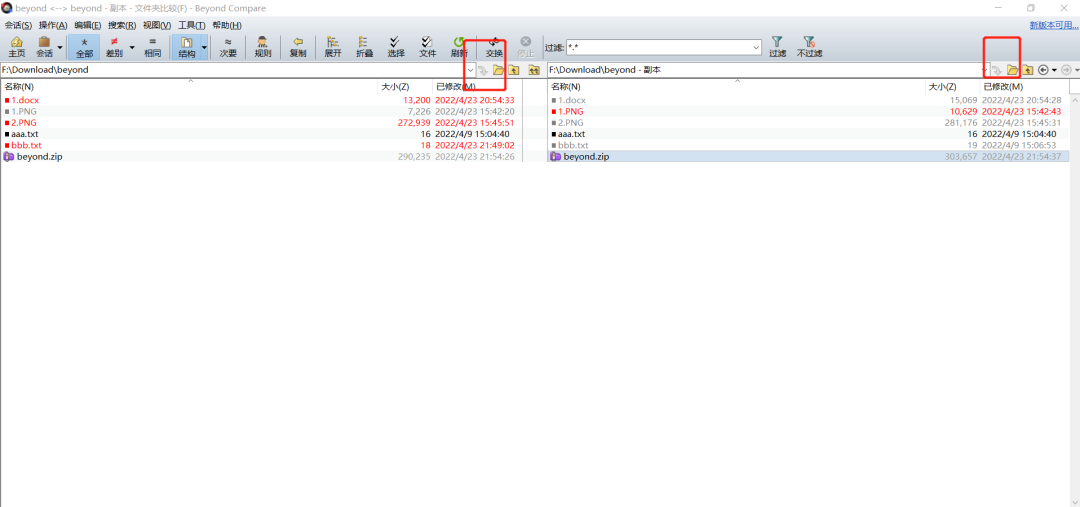
Task: Open left beyond.zip archive icon
Action: coord(9,156)
